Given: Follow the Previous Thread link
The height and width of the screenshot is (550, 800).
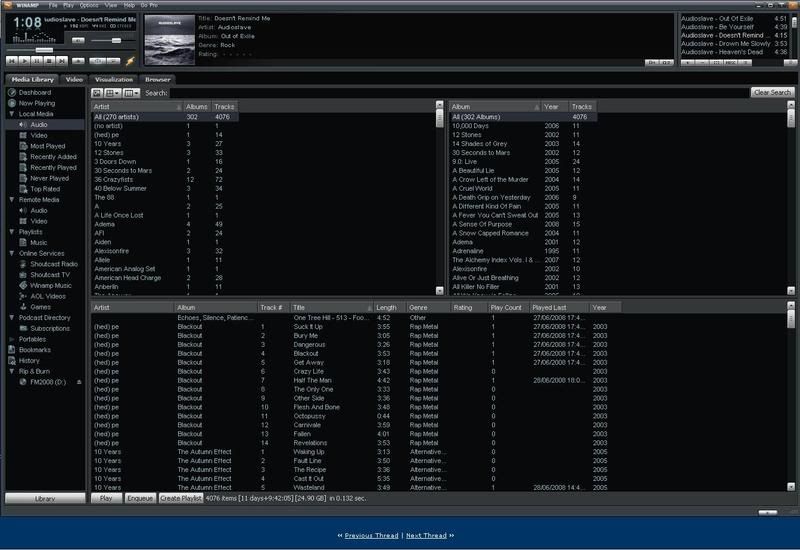Looking at the screenshot, I should click(x=371, y=535).
